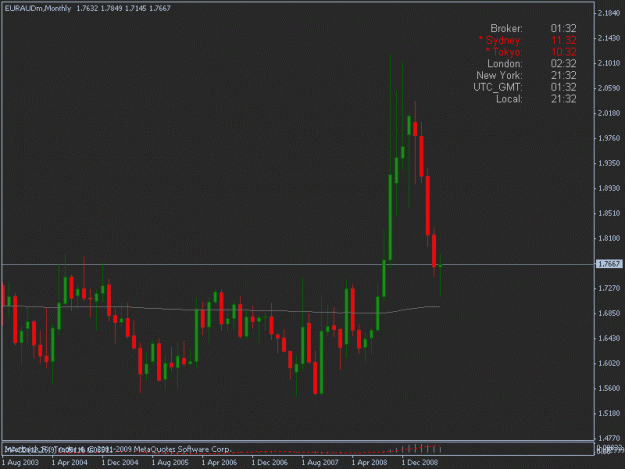Click the 1.8930 price axis label
This screenshot has height=469, width=625.
tap(609, 188)
